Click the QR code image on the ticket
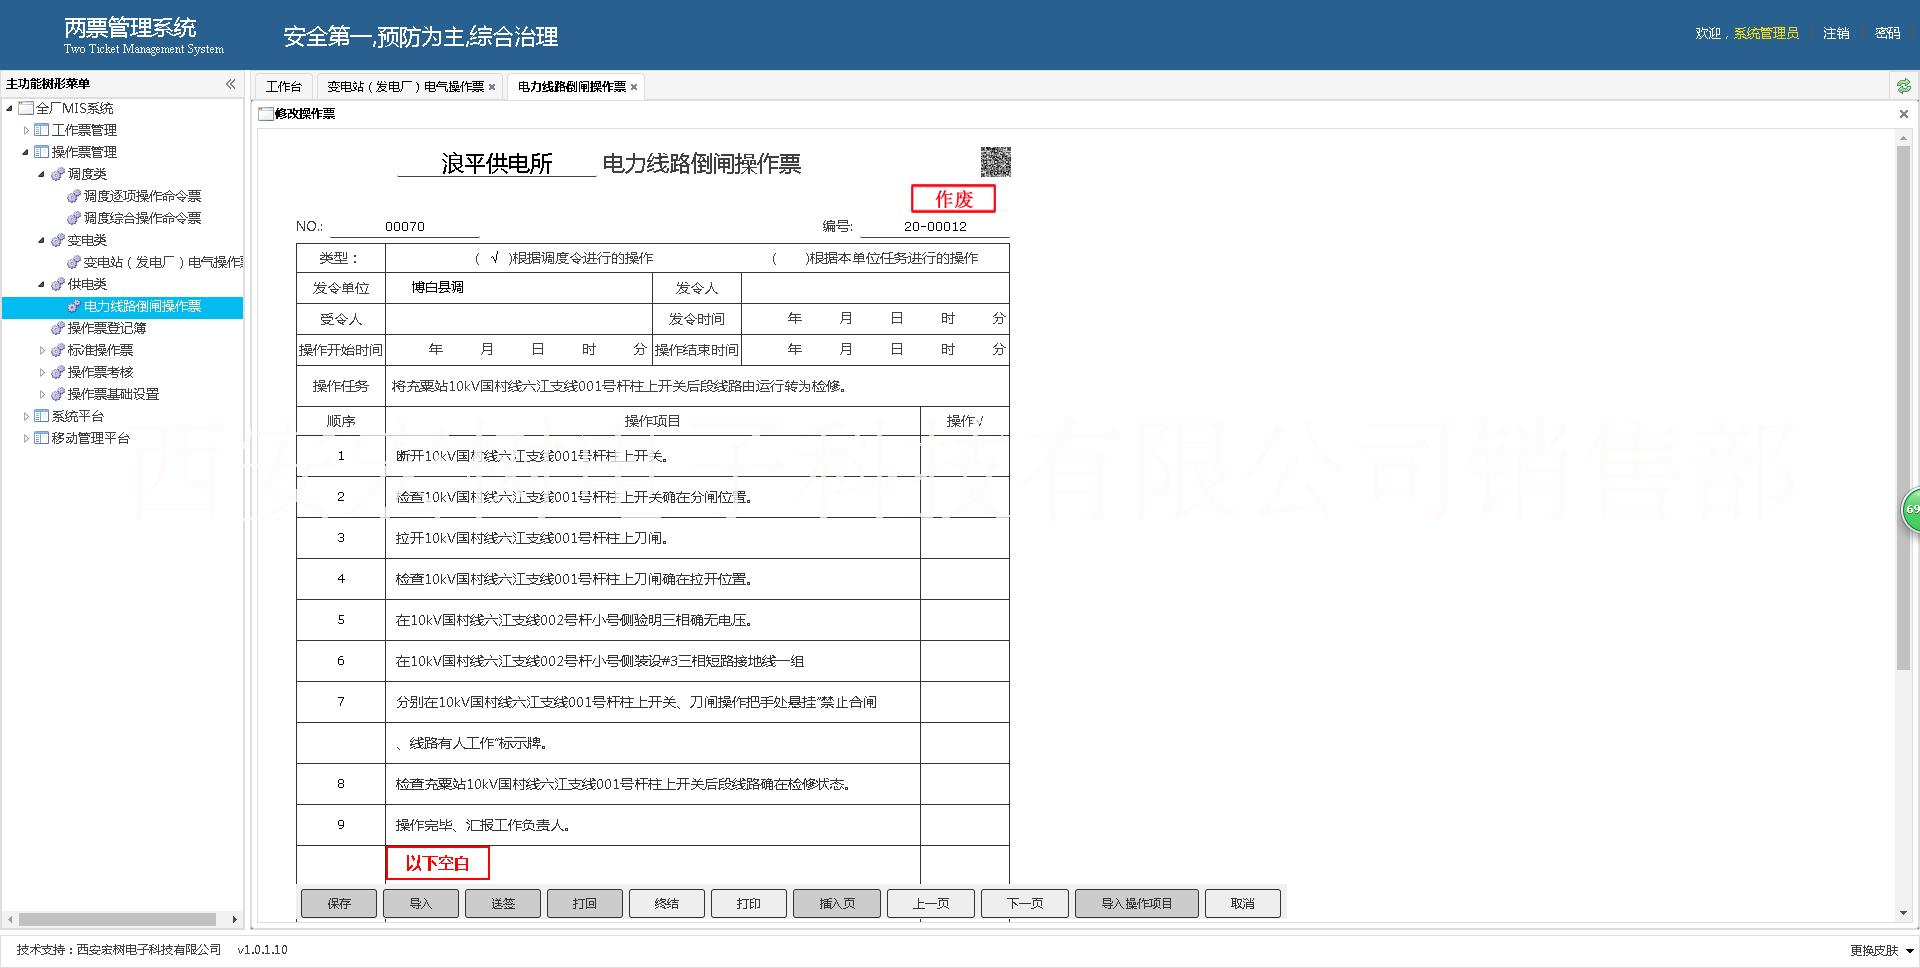The height and width of the screenshot is (968, 1920). [995, 161]
